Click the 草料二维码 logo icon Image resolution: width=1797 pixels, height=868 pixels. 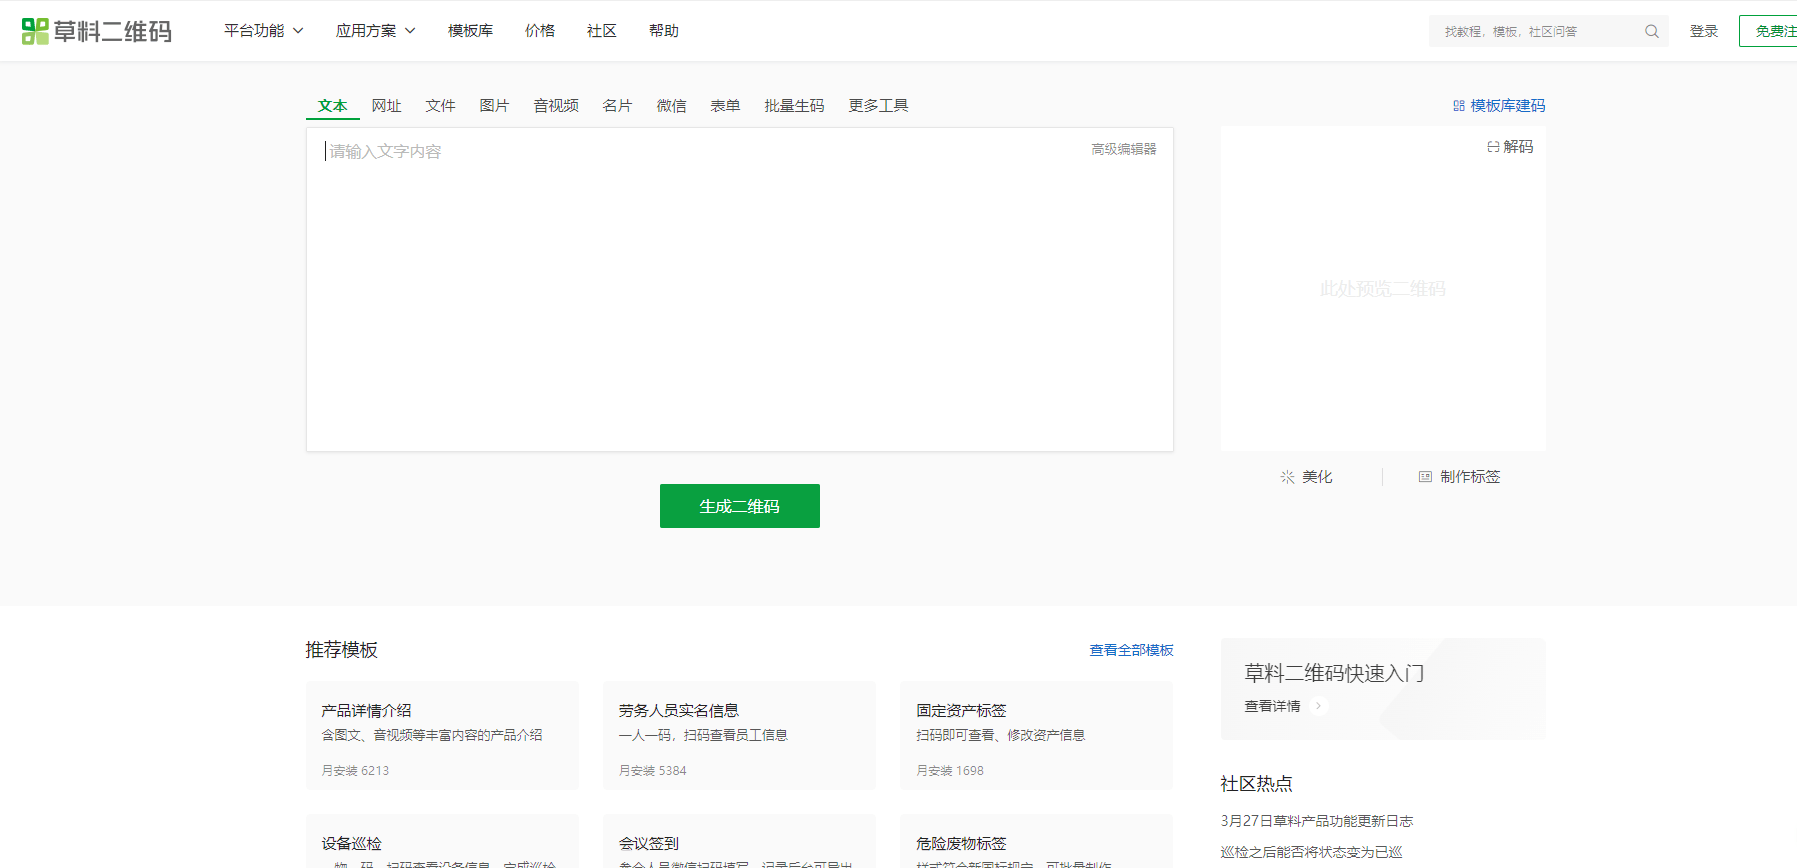(x=35, y=31)
